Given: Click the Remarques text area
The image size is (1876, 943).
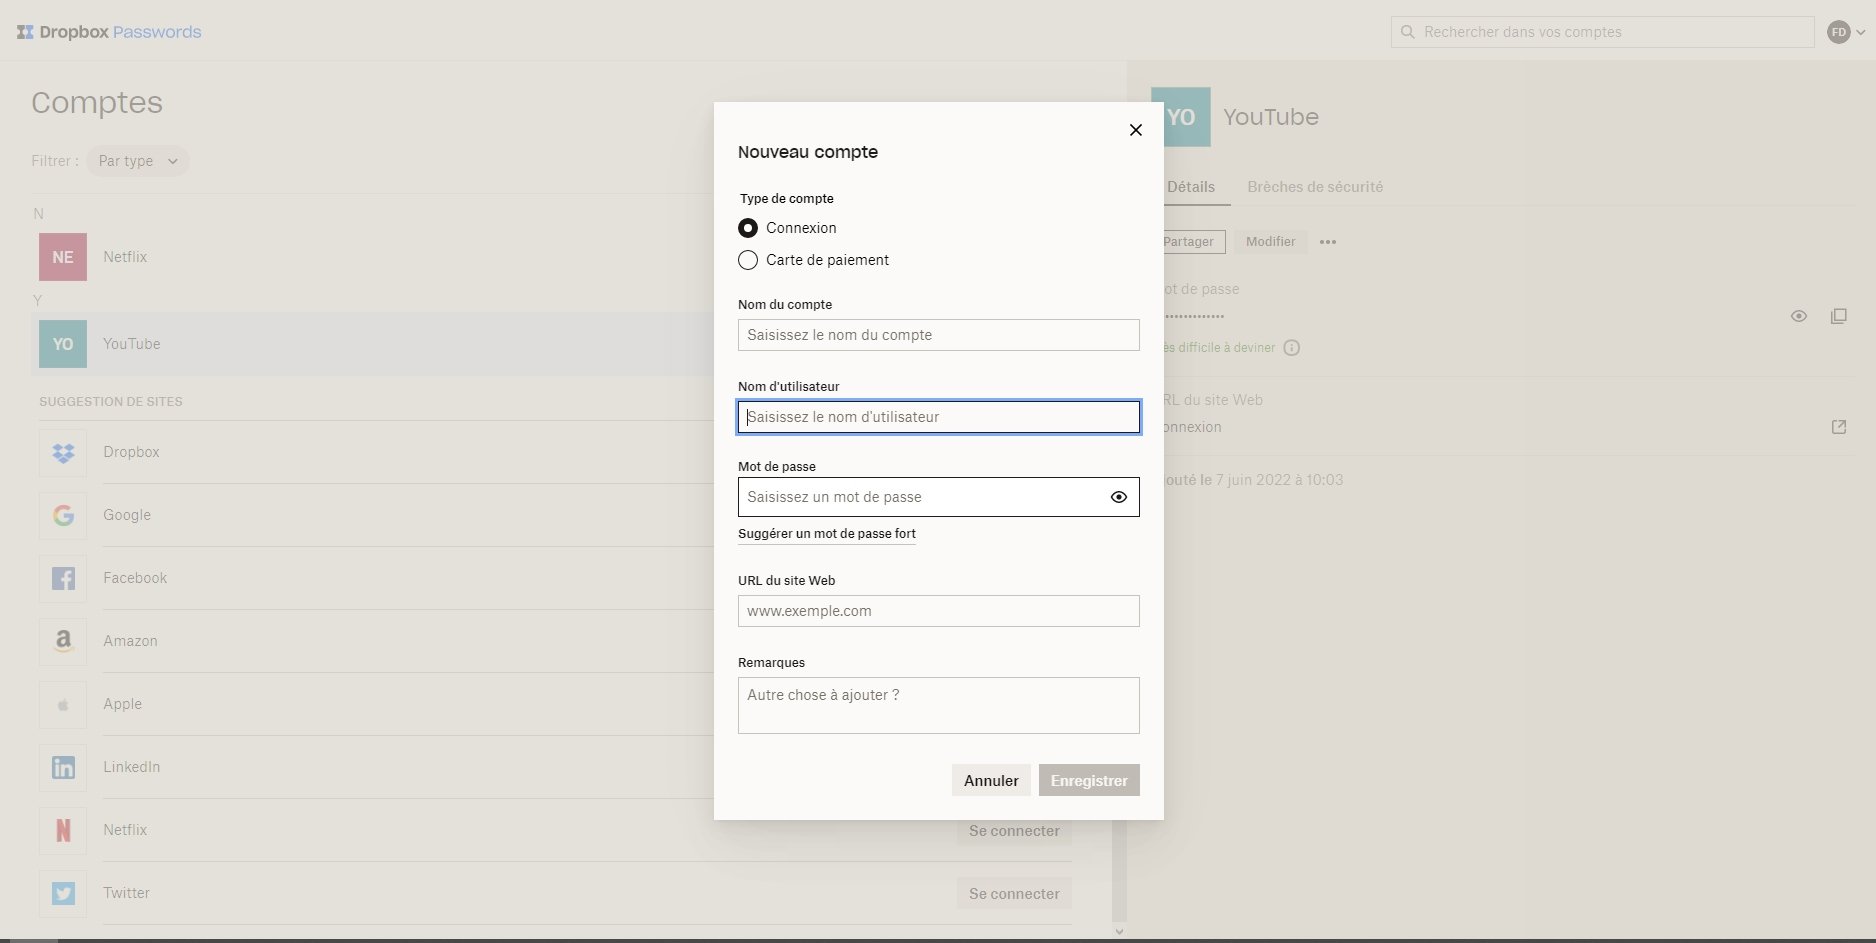Looking at the screenshot, I should click(938, 705).
